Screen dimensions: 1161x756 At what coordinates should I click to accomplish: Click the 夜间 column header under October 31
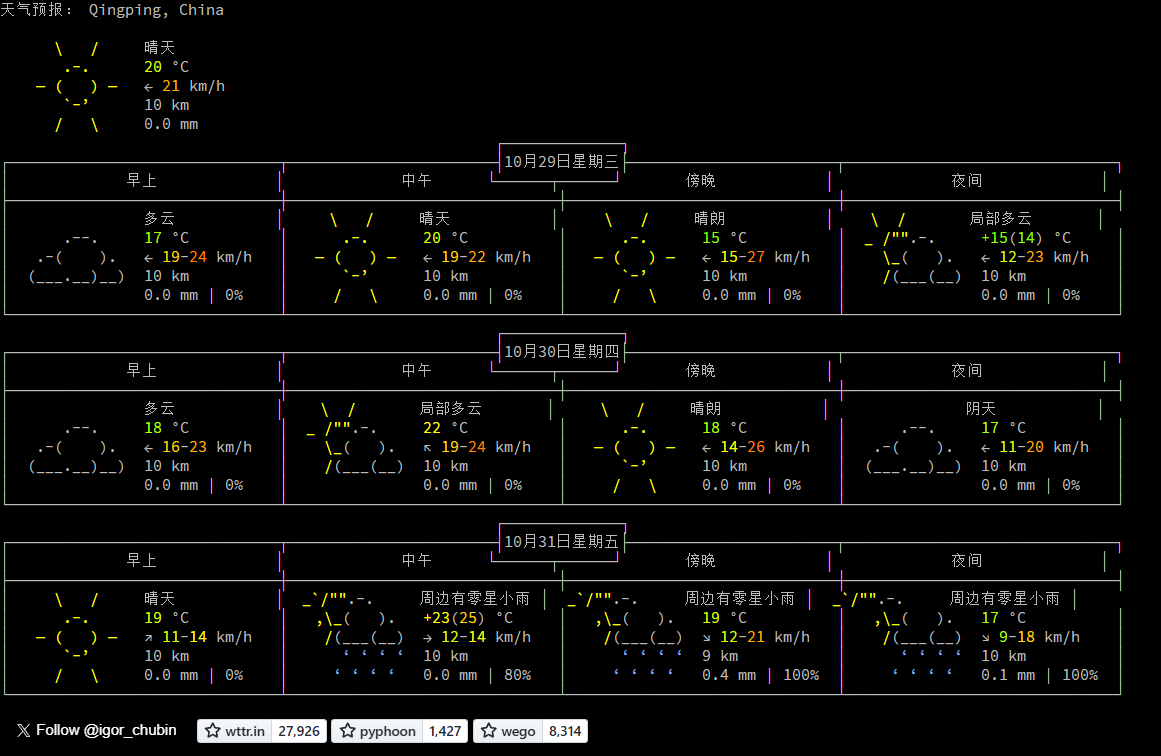[966, 561]
